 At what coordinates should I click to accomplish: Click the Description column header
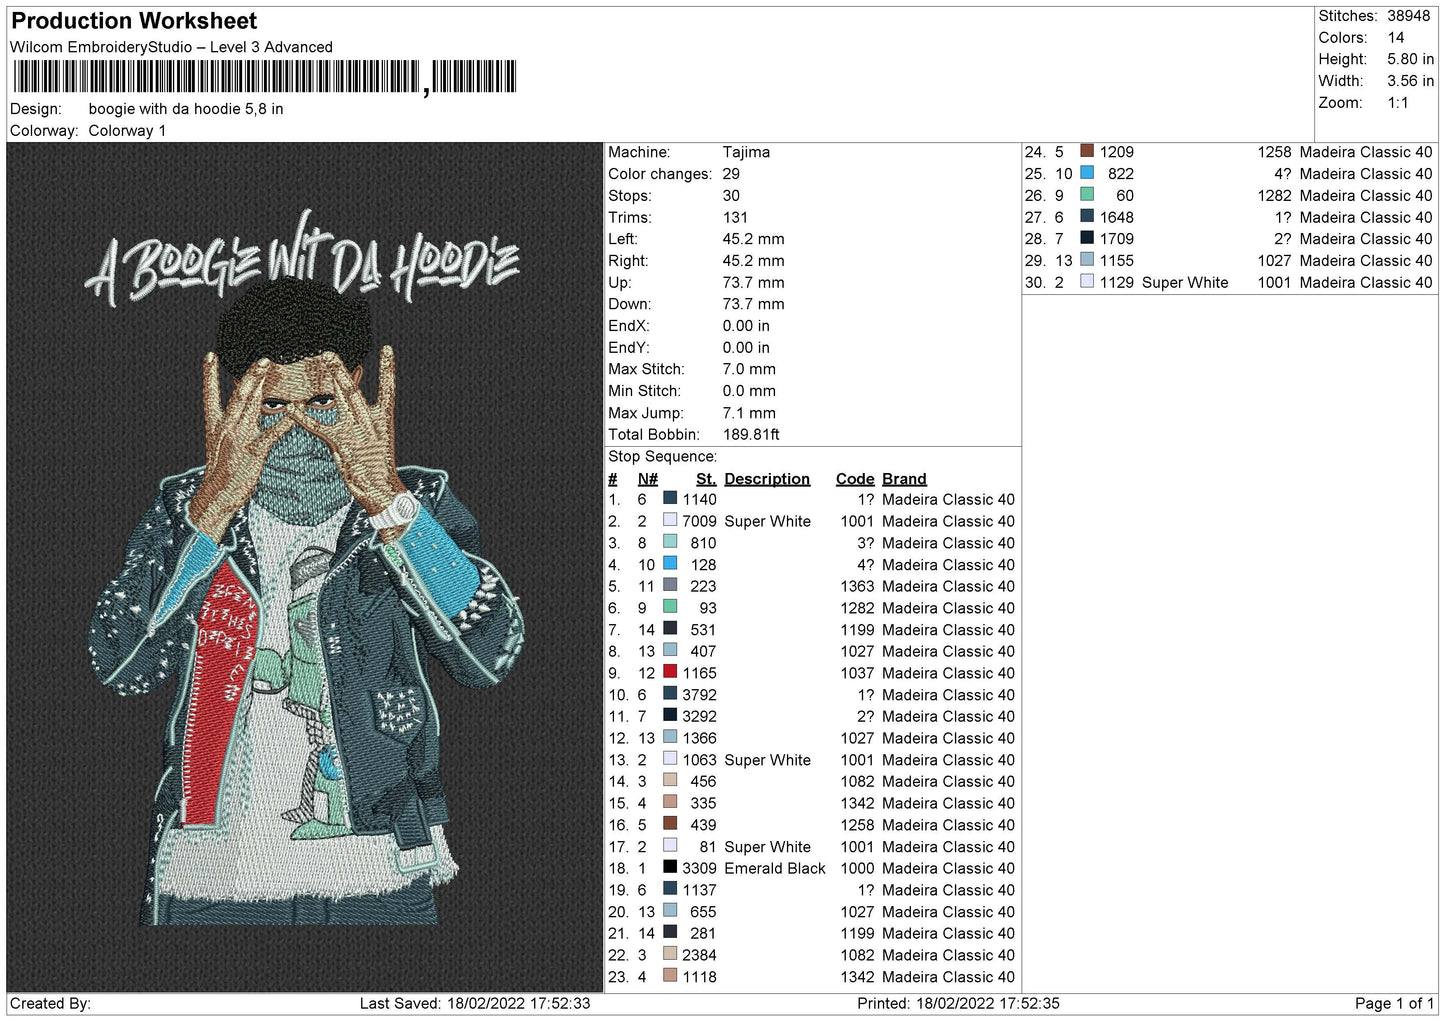767,479
